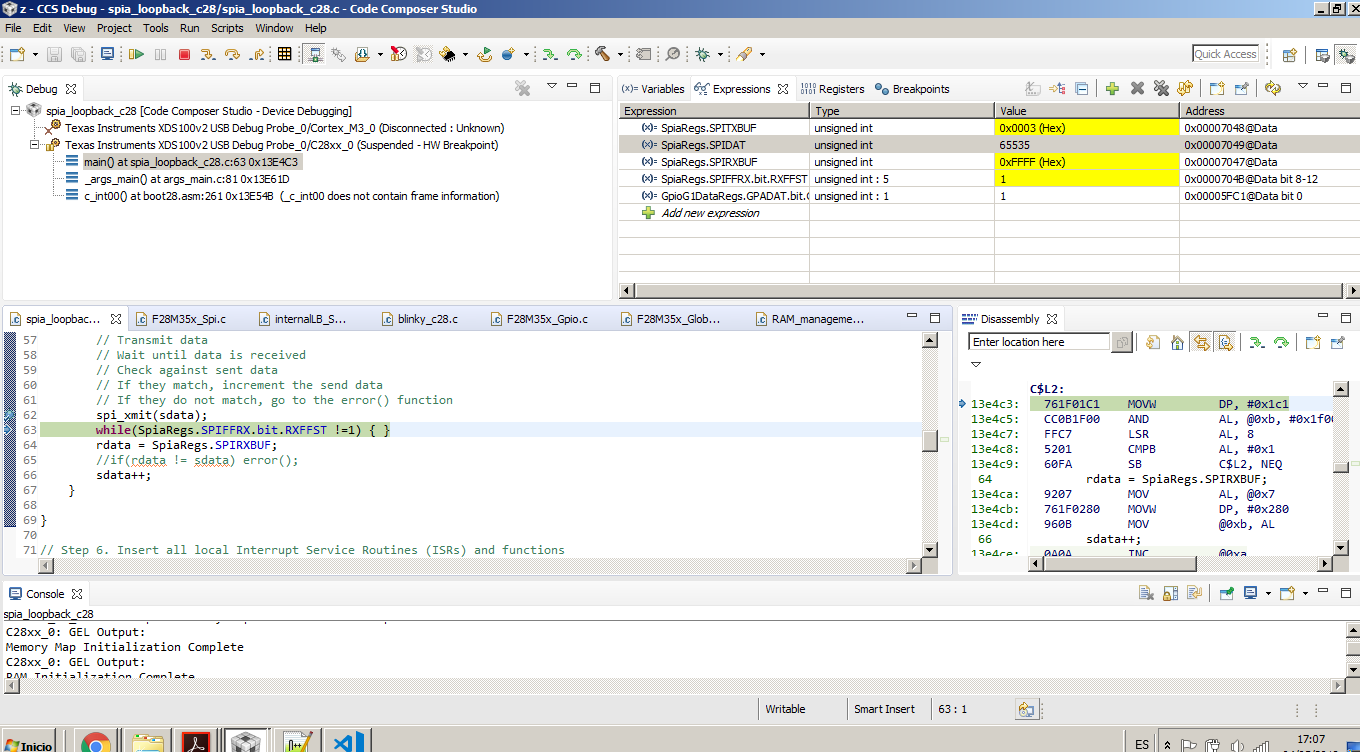Resume program execution with green play icon
The height and width of the screenshot is (752, 1360).
[137, 55]
